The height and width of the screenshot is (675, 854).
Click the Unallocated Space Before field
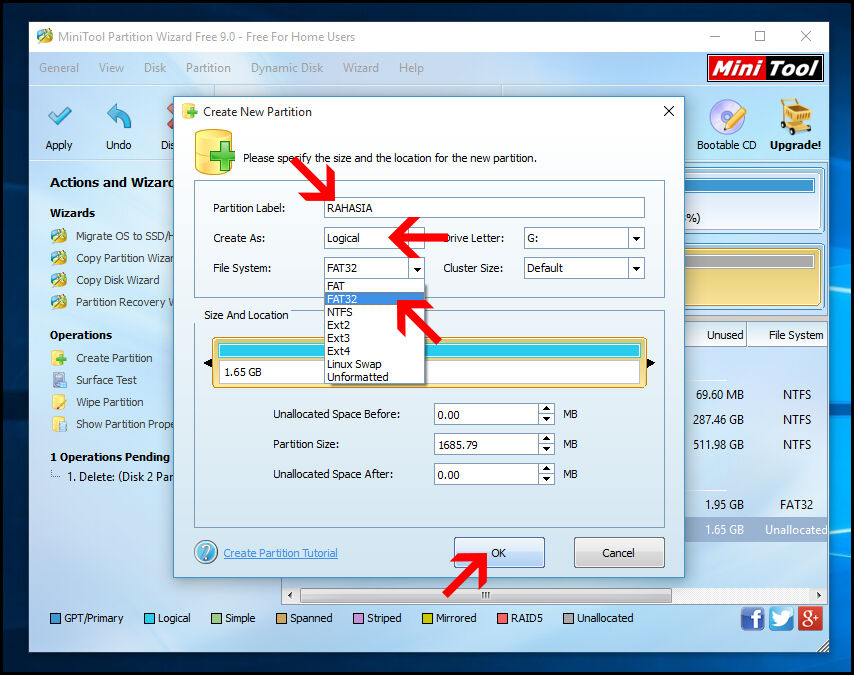click(486, 415)
